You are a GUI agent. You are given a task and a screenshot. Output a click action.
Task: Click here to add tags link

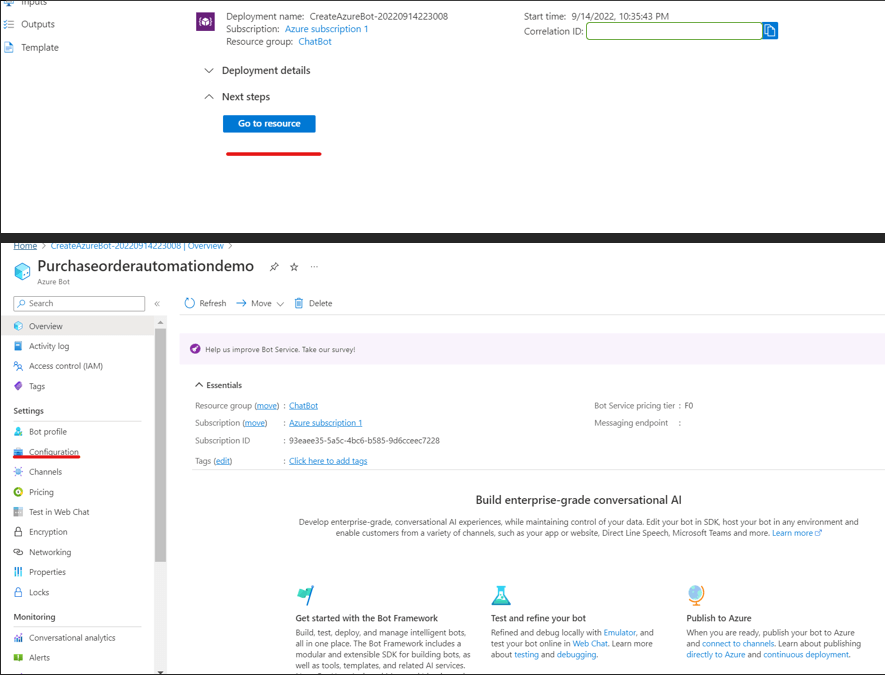click(x=328, y=461)
